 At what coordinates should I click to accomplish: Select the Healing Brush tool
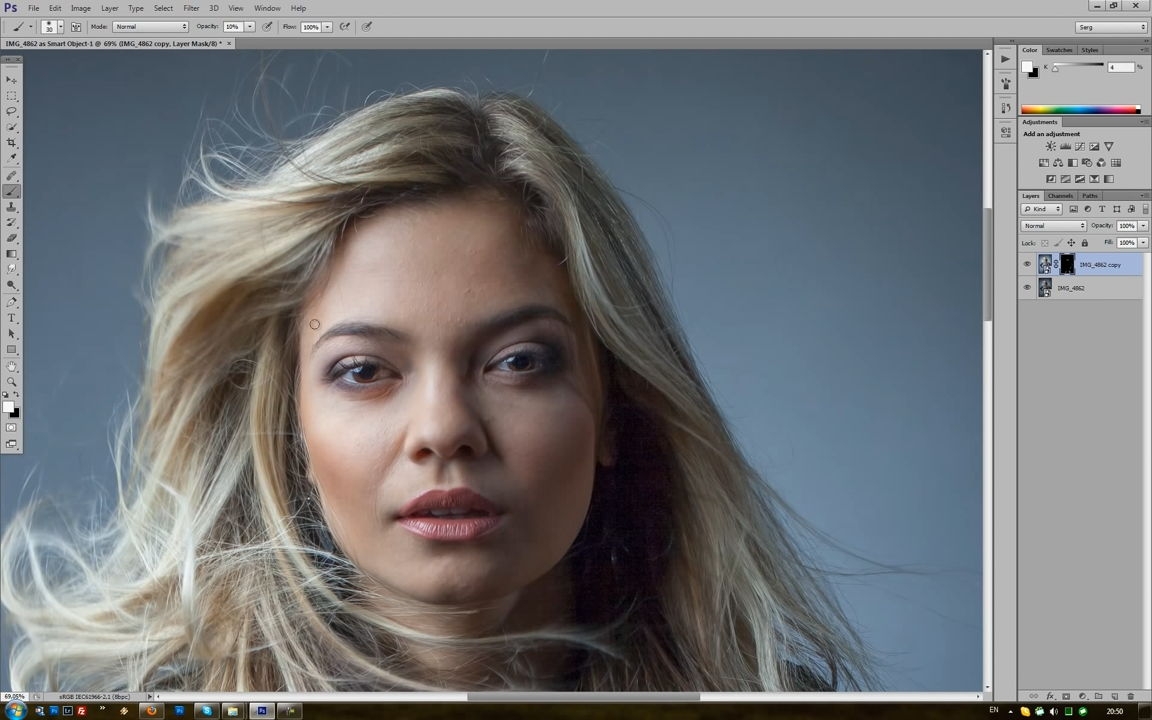[x=12, y=176]
